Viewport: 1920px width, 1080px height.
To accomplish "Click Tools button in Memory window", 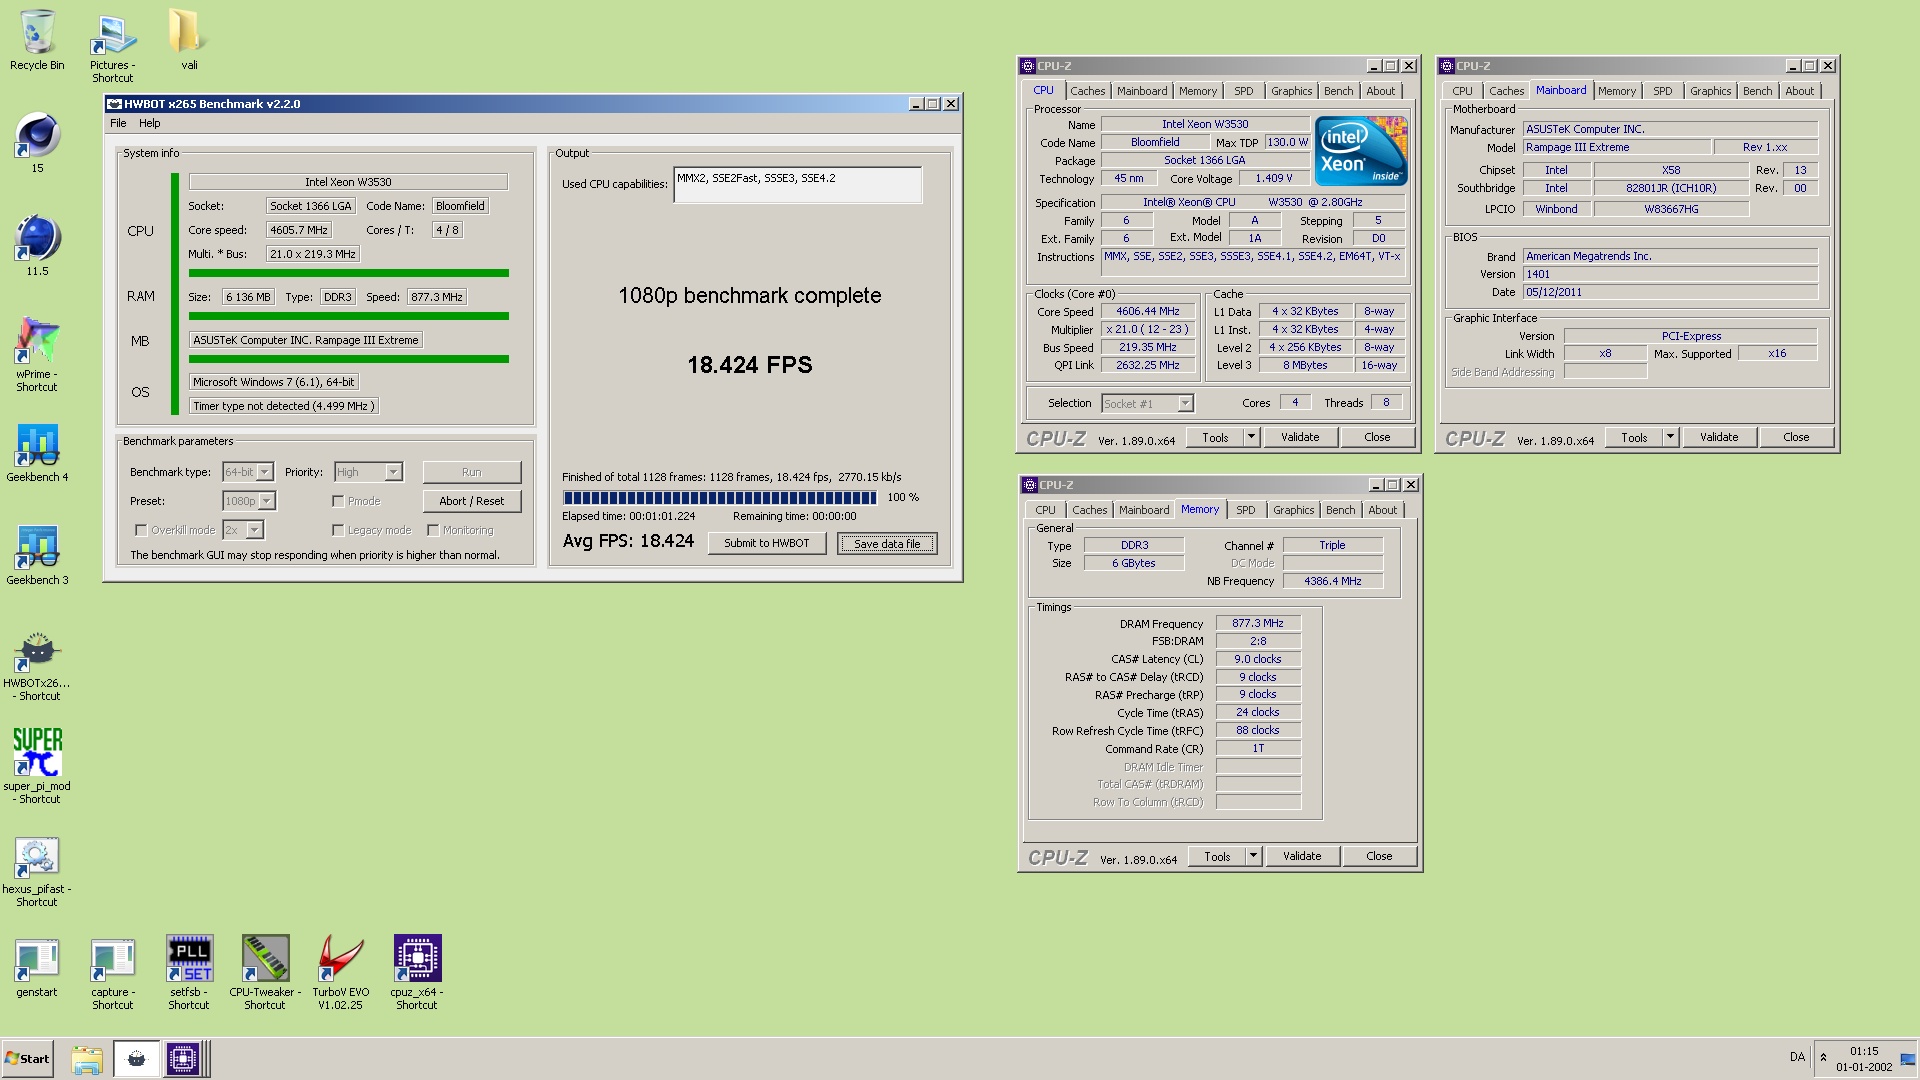I will point(1217,856).
